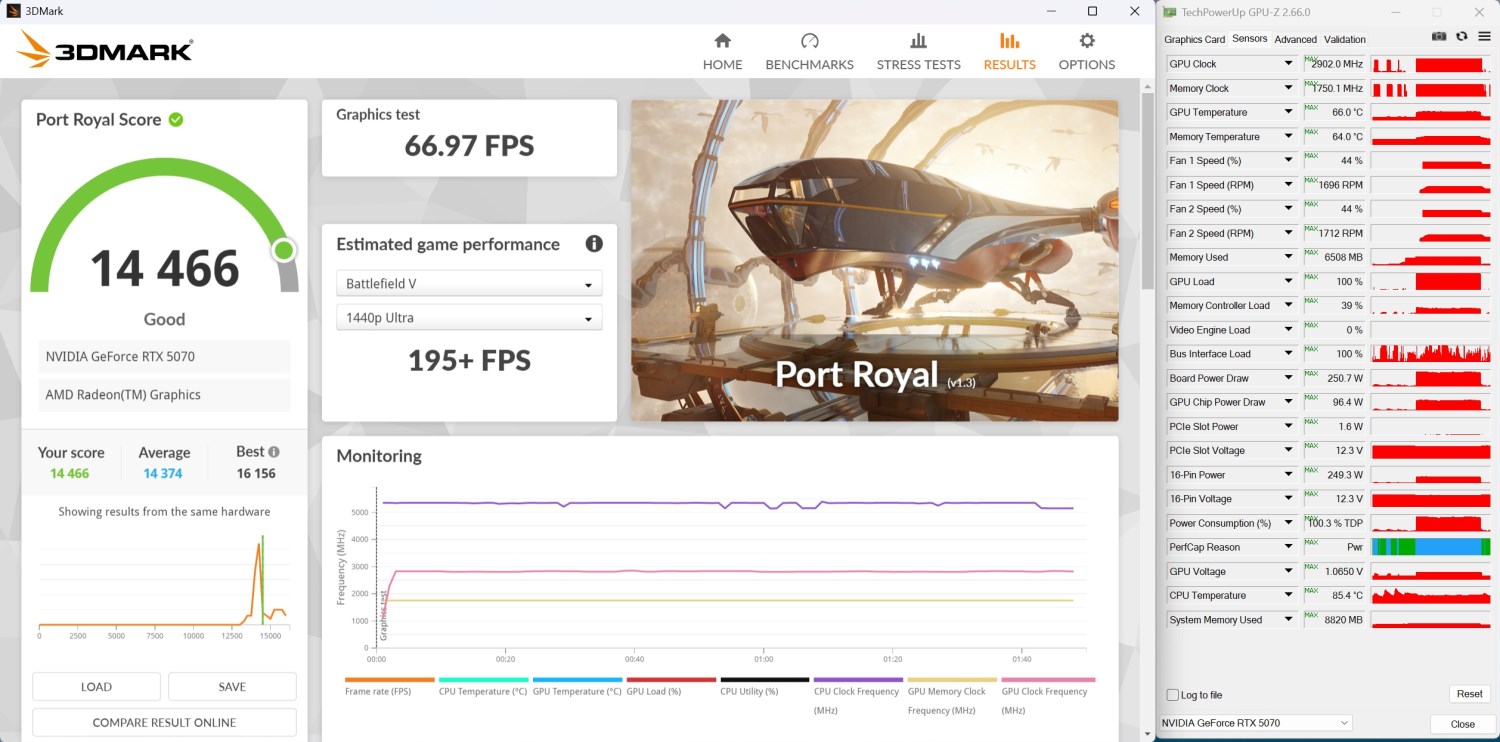Open Advanced tab in GPU-Z
The image size is (1500, 742).
coord(1295,40)
